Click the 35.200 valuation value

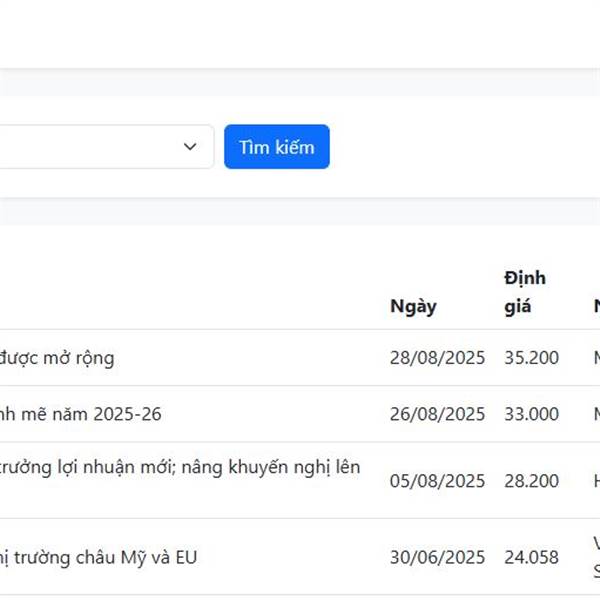pos(532,358)
